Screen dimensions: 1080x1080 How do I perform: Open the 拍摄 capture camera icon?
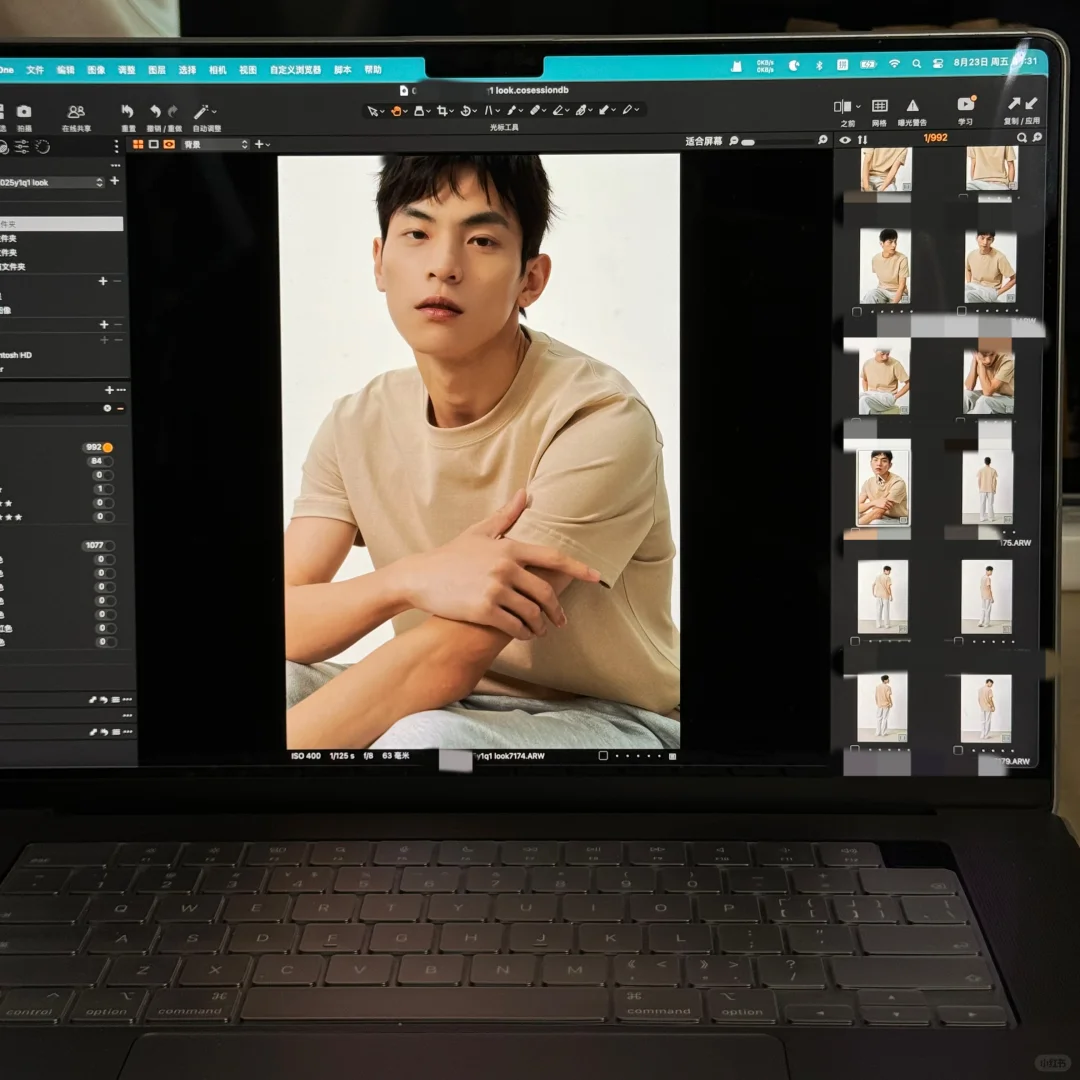coord(24,112)
